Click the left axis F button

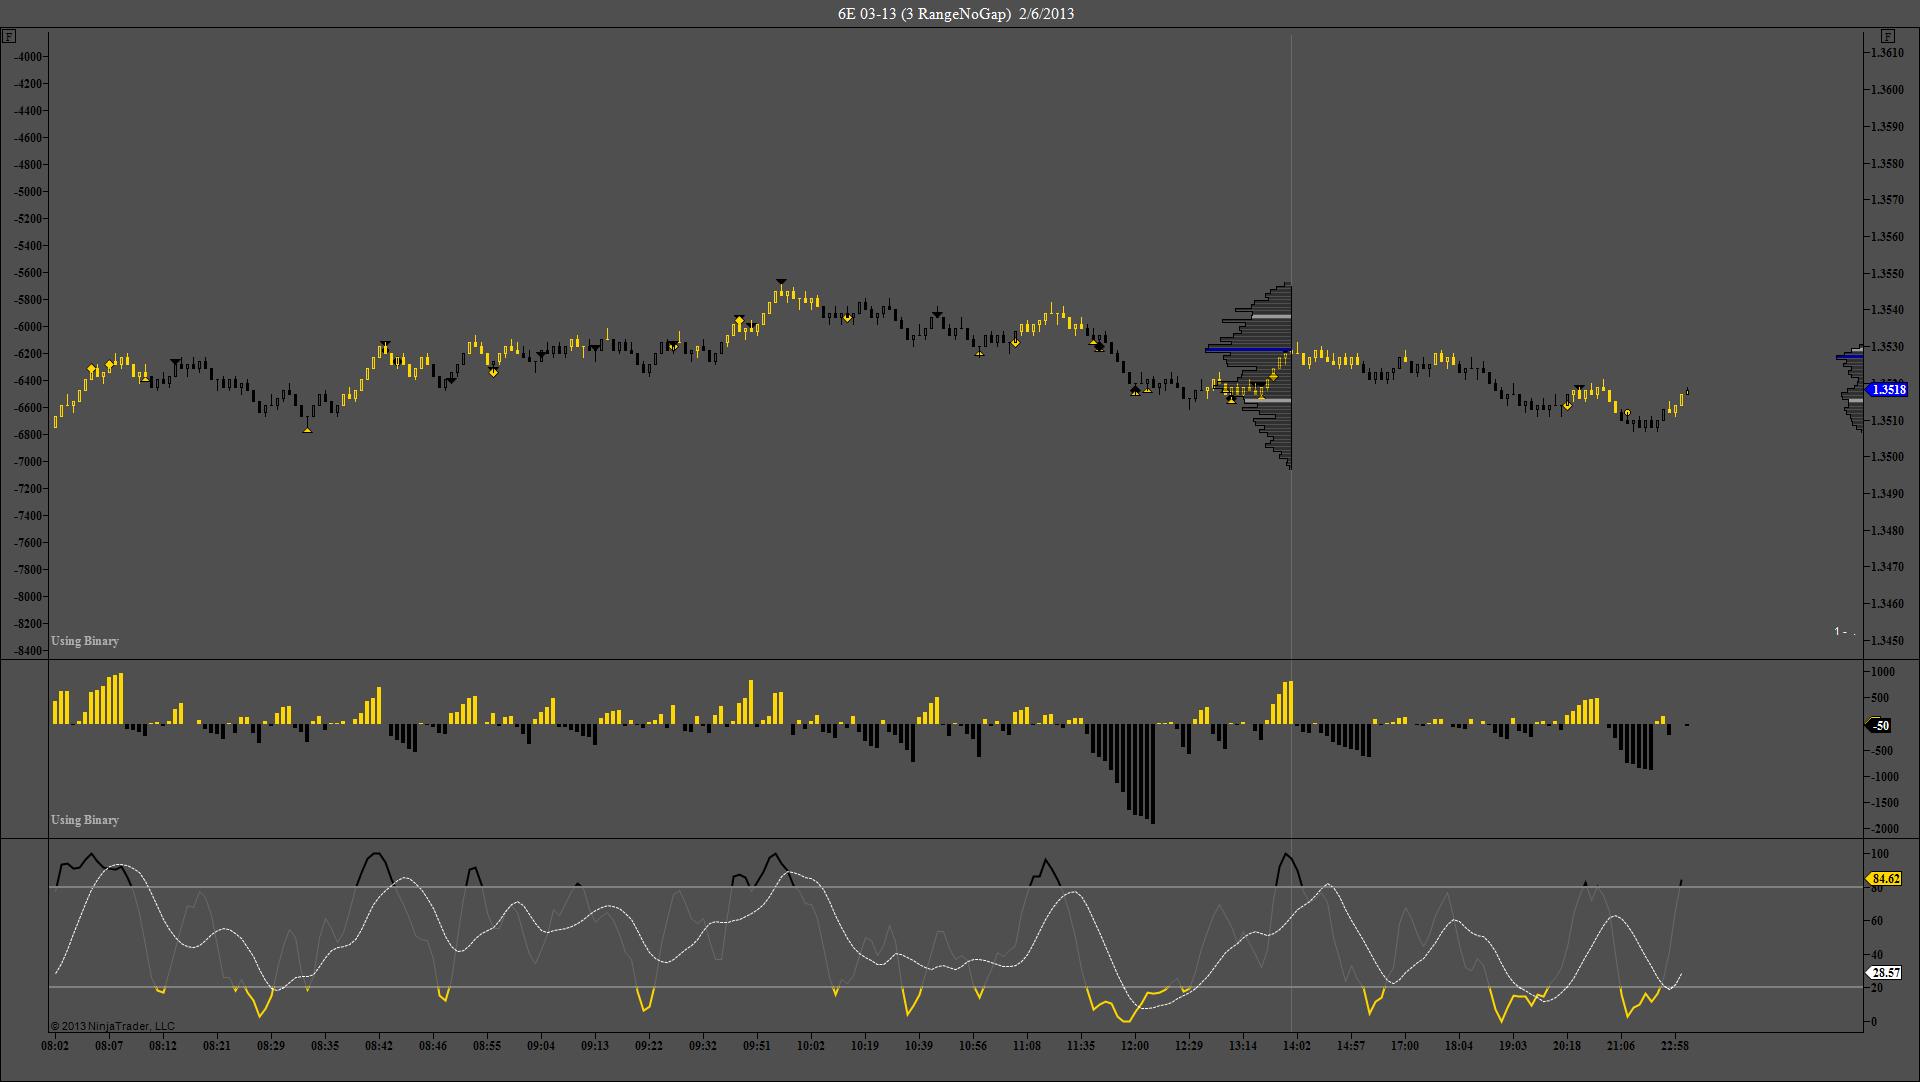pyautogui.click(x=9, y=37)
